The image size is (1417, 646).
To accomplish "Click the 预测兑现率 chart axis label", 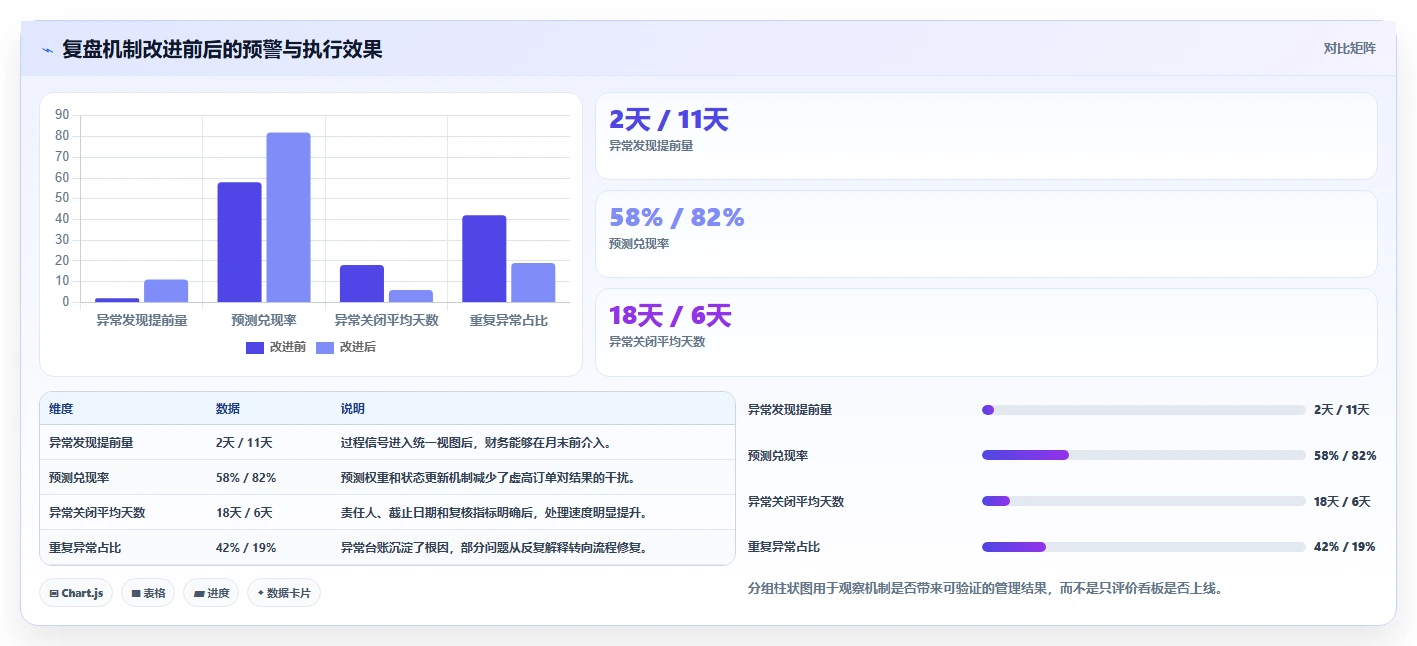I will (264, 320).
